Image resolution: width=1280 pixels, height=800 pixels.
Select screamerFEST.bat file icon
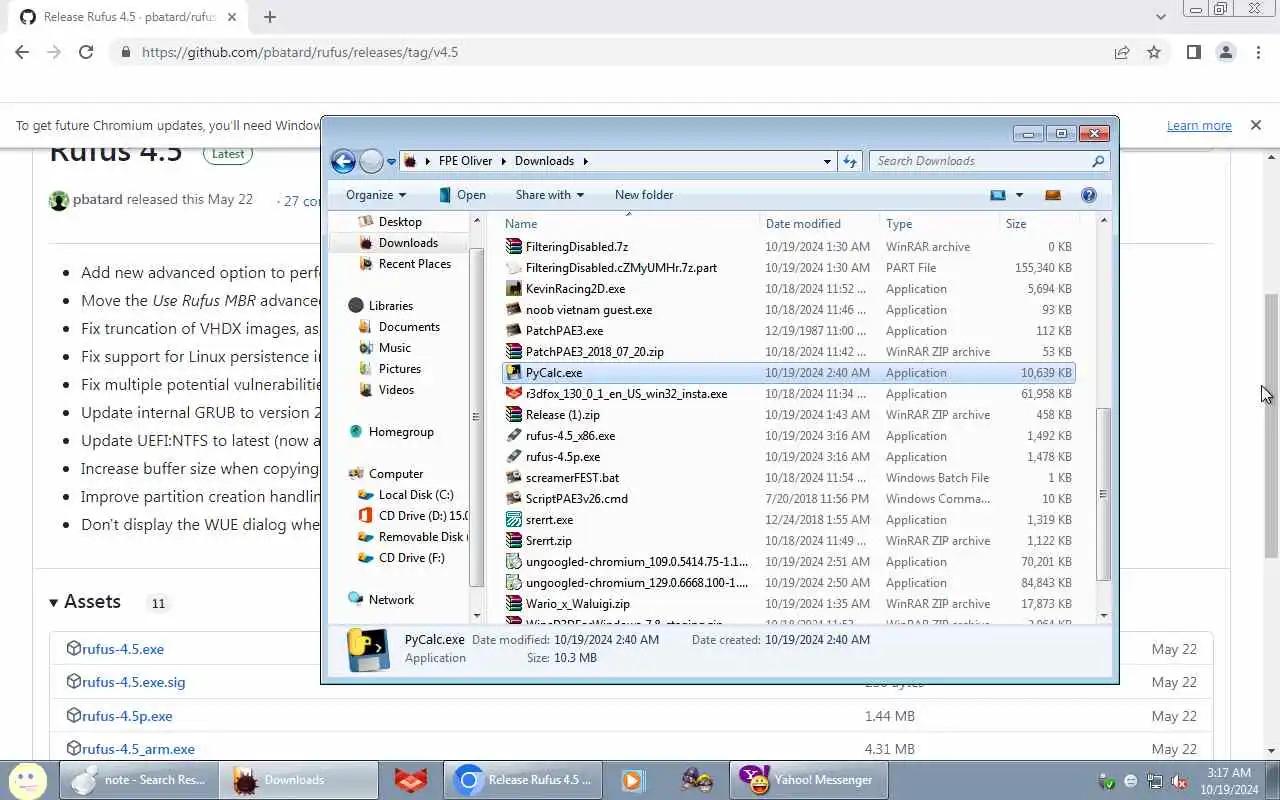point(514,478)
